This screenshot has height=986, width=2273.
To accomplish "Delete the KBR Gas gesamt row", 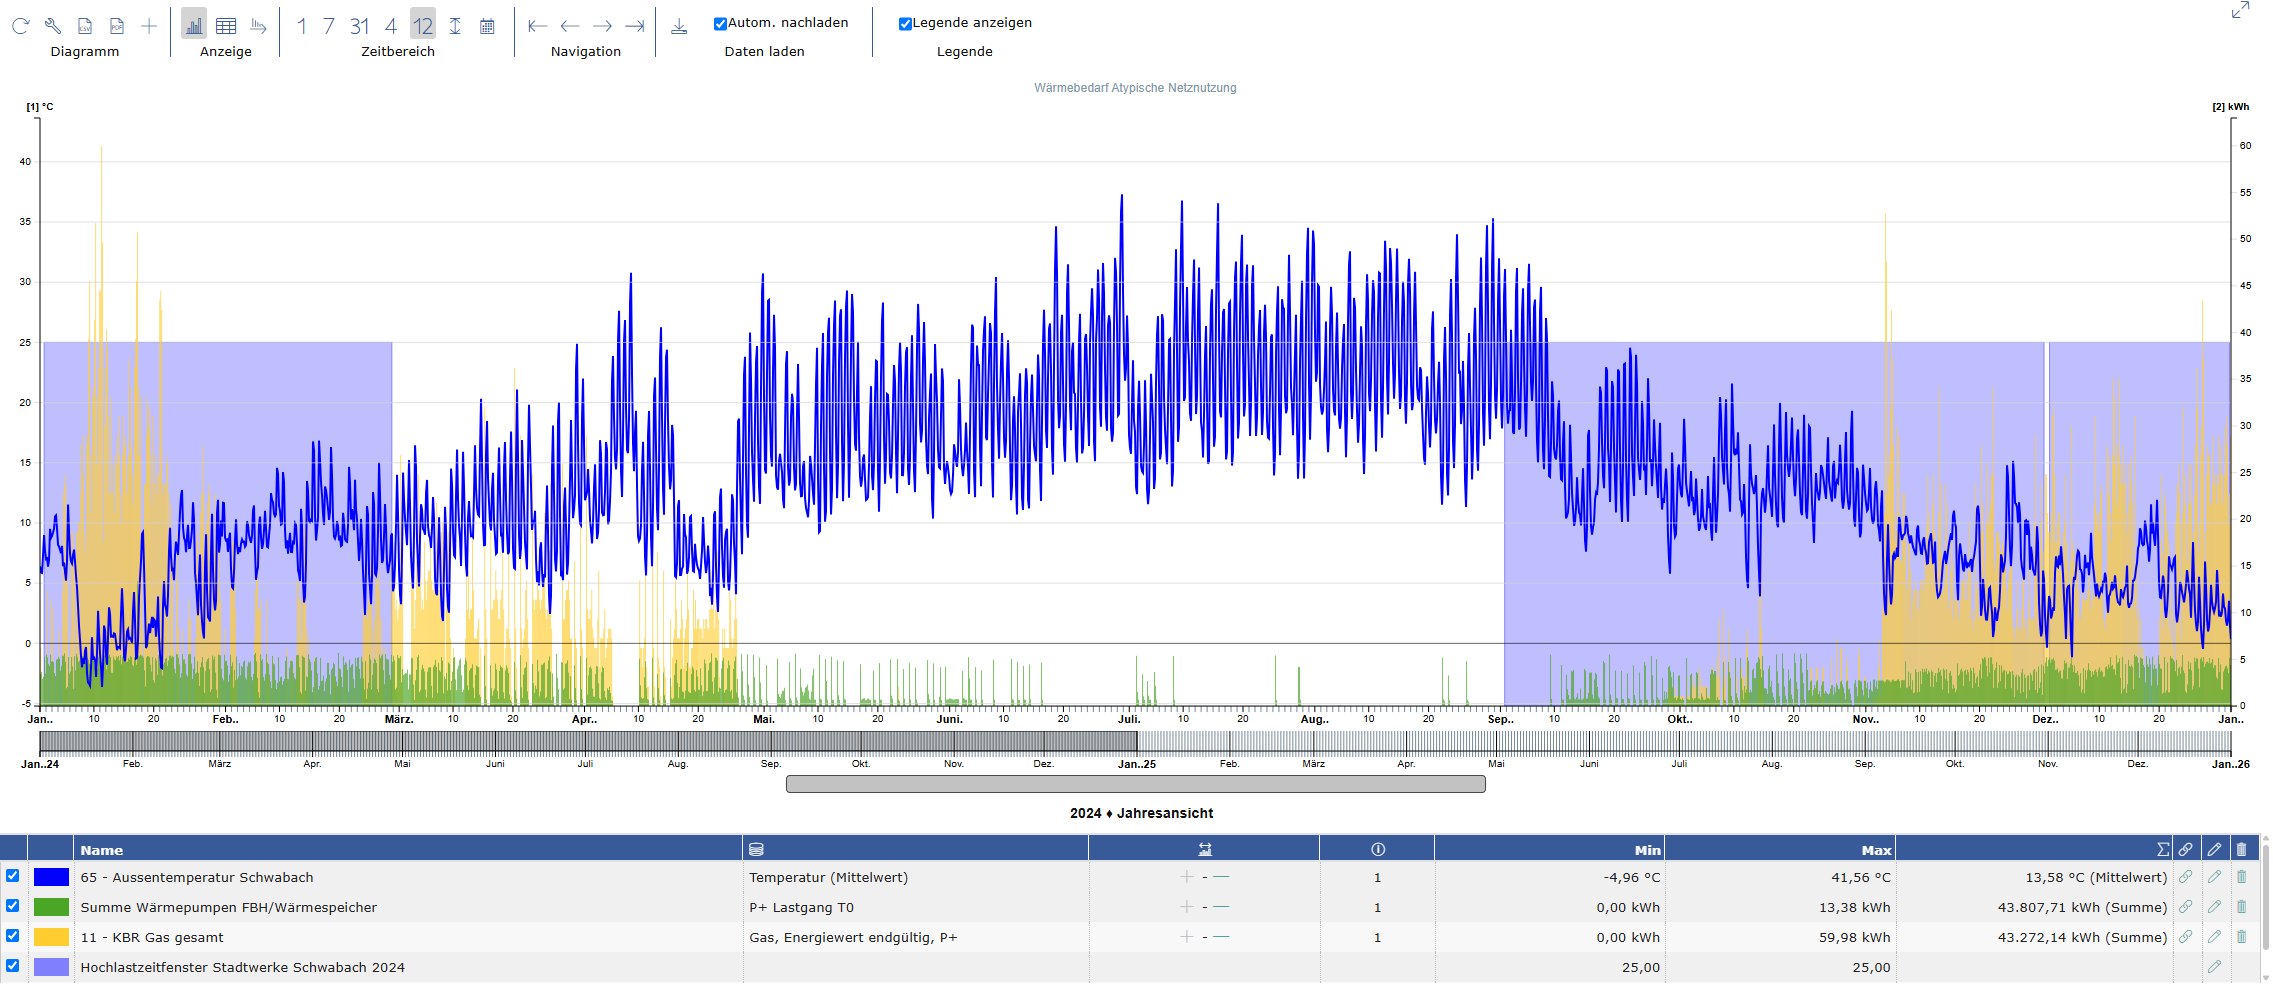I will click(2241, 937).
